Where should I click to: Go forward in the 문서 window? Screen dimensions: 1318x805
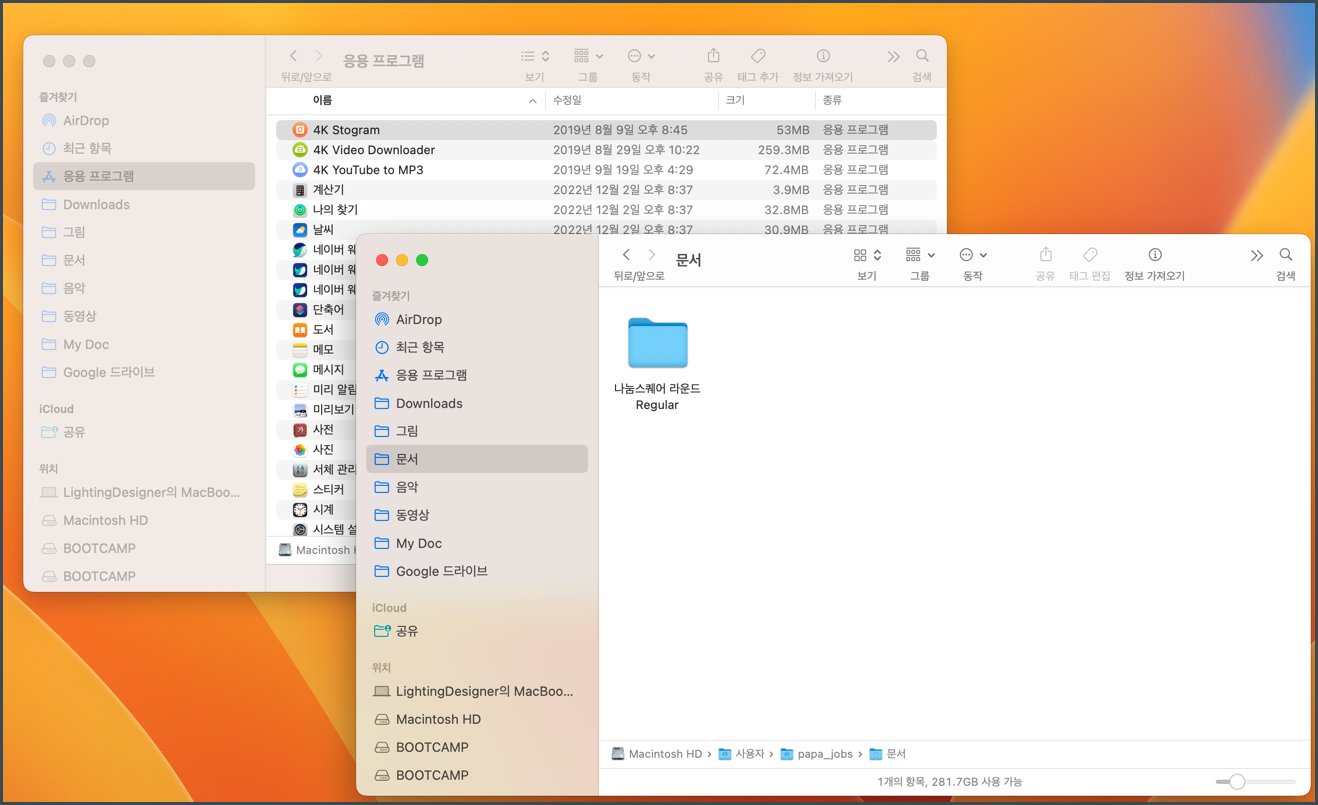pyautogui.click(x=652, y=255)
